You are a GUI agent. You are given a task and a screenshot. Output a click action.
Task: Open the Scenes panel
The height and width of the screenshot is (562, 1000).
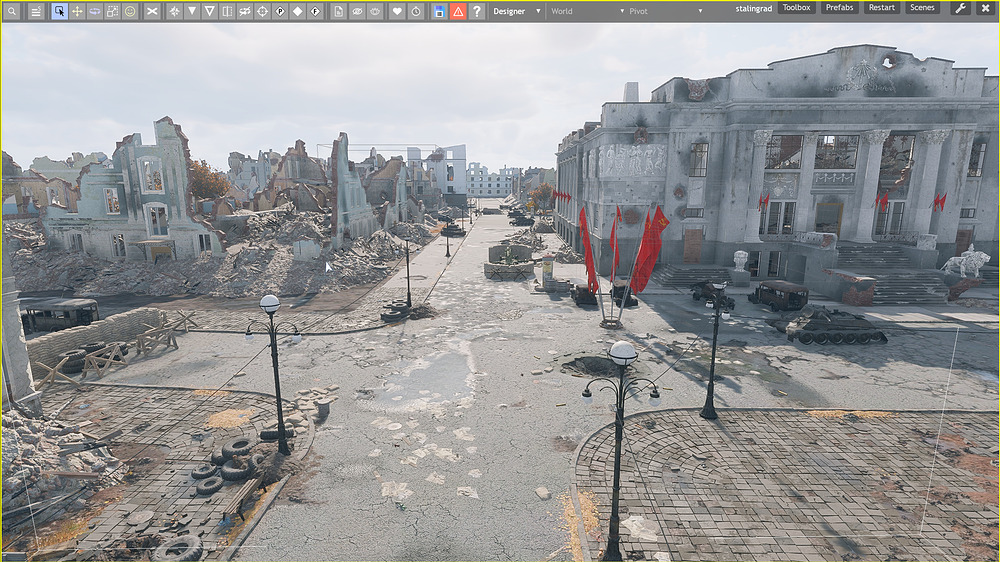pos(922,8)
